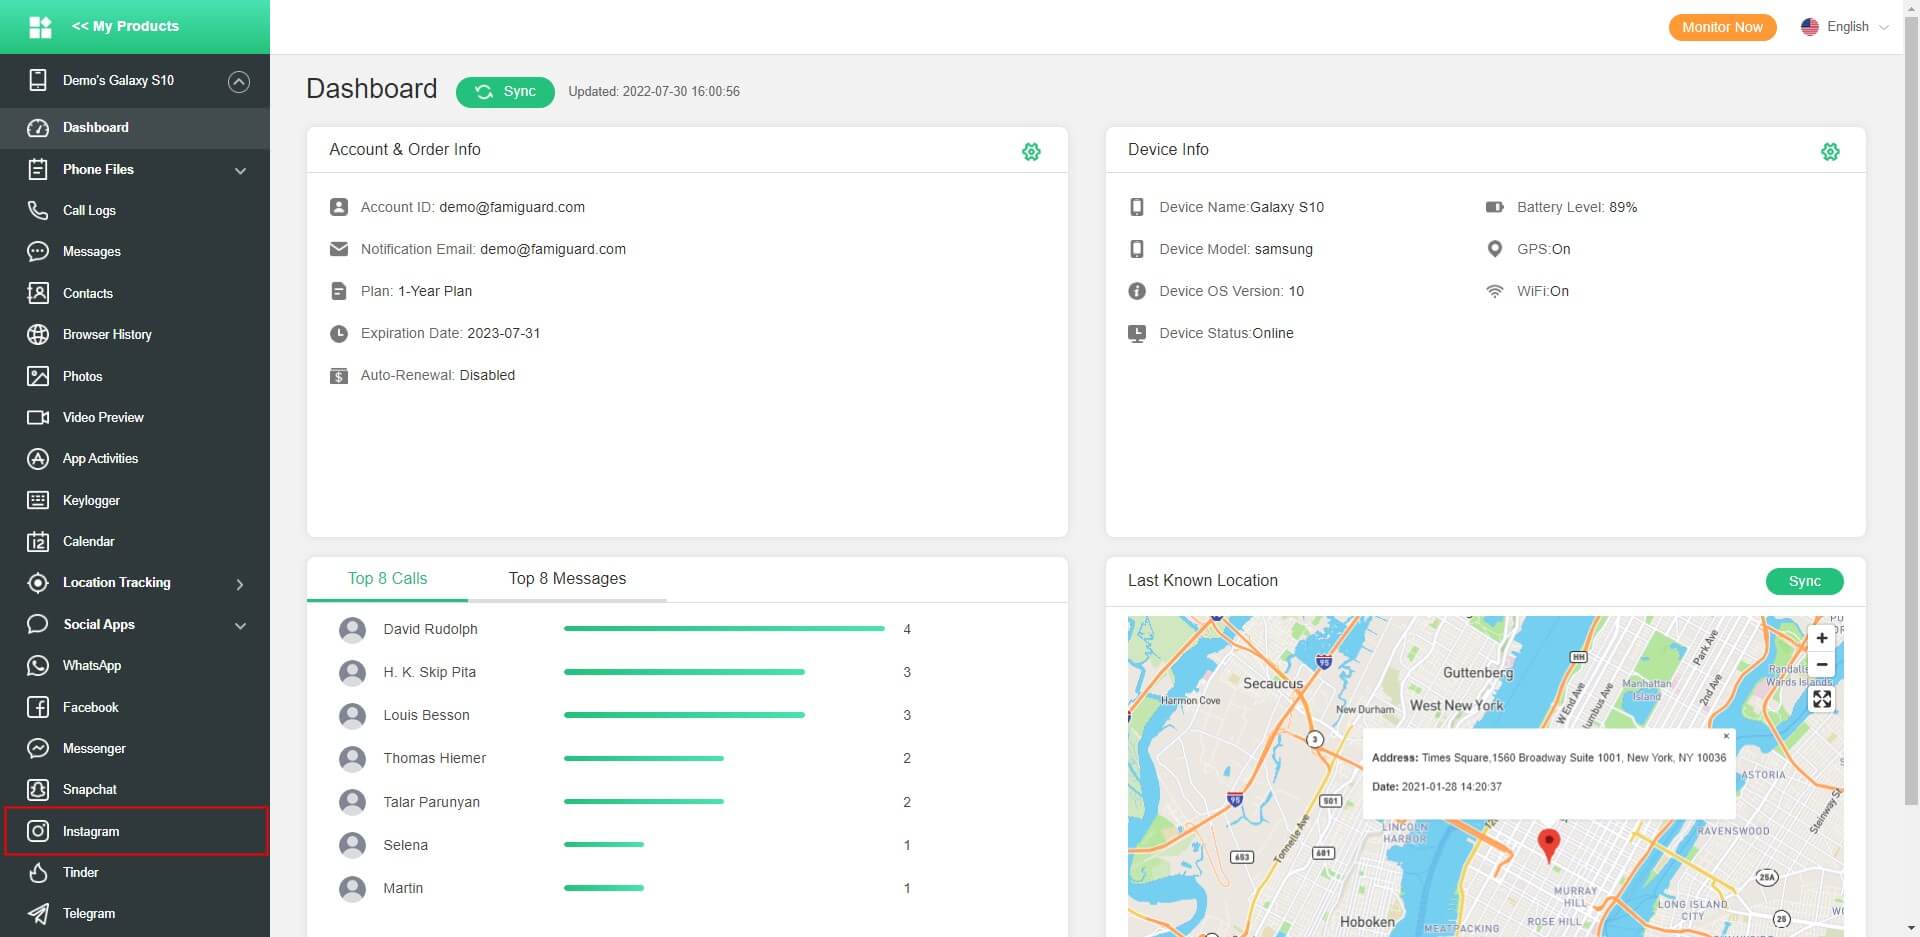
Task: Collapse the Demo's Galaxy S10 device panel
Action: tap(239, 81)
